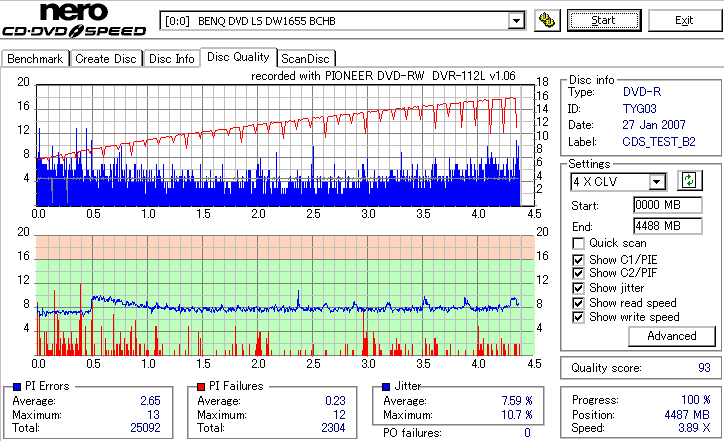
Task: Click the Start button
Action: 604,20
